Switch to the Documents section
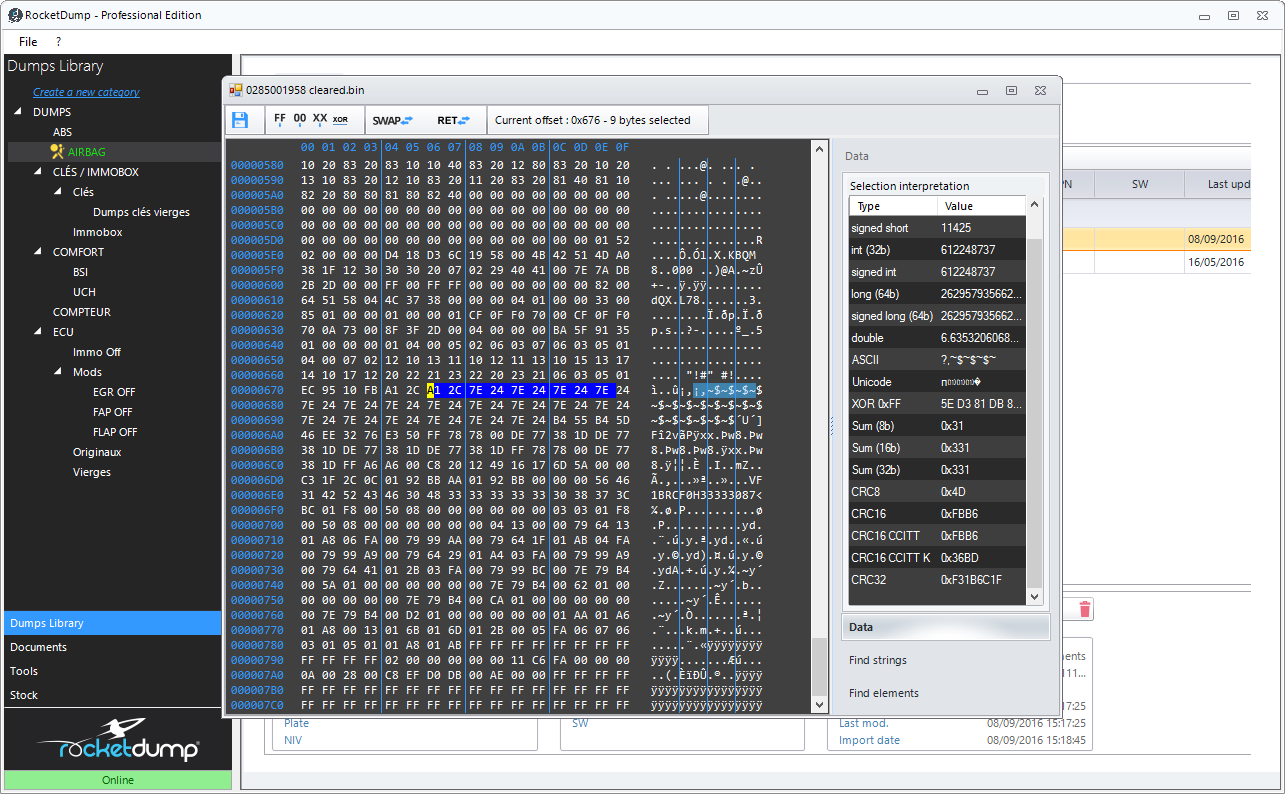Viewport: 1285px width, 794px height. coord(39,647)
